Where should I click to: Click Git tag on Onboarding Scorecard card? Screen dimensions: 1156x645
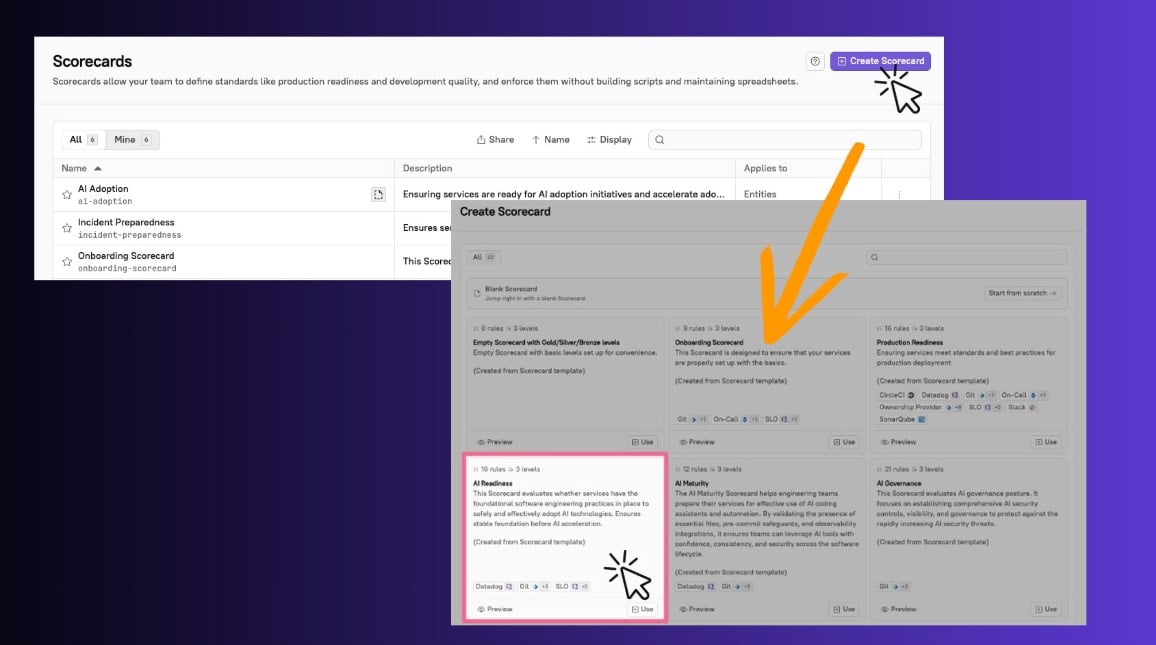point(692,419)
